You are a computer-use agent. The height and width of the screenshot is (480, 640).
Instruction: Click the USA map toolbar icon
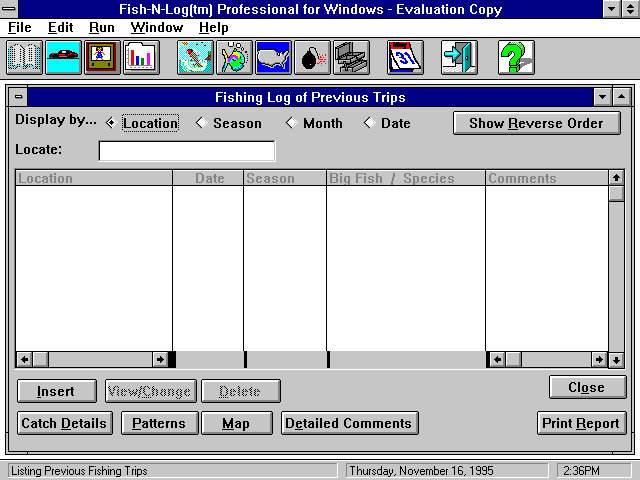[273, 58]
